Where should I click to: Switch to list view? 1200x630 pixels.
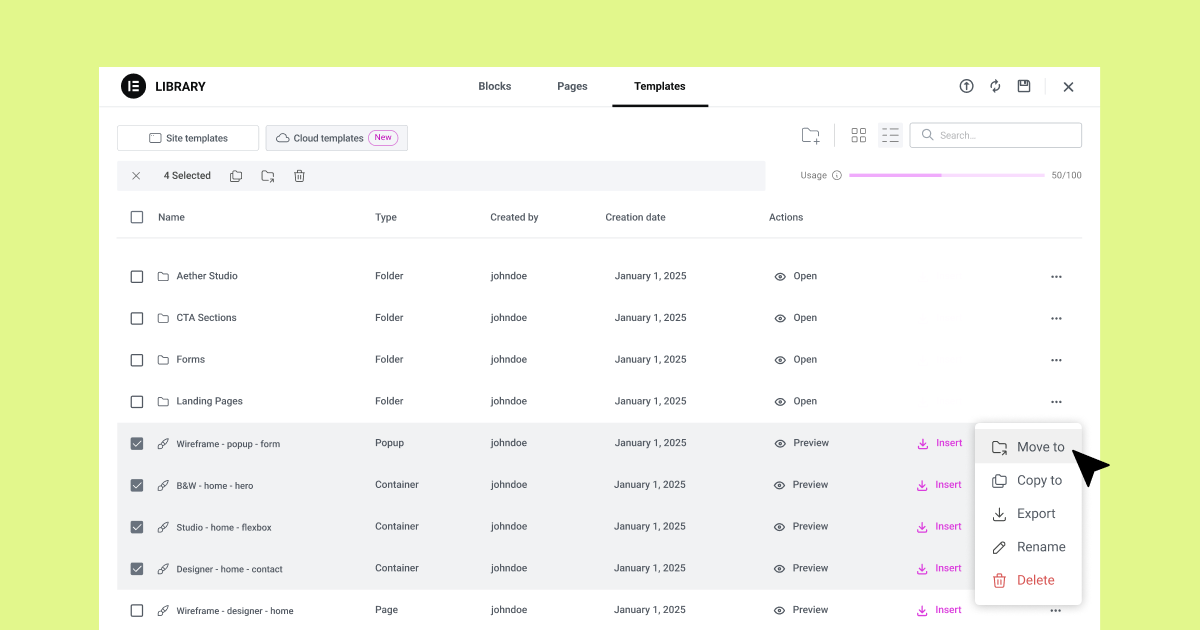tap(890, 134)
